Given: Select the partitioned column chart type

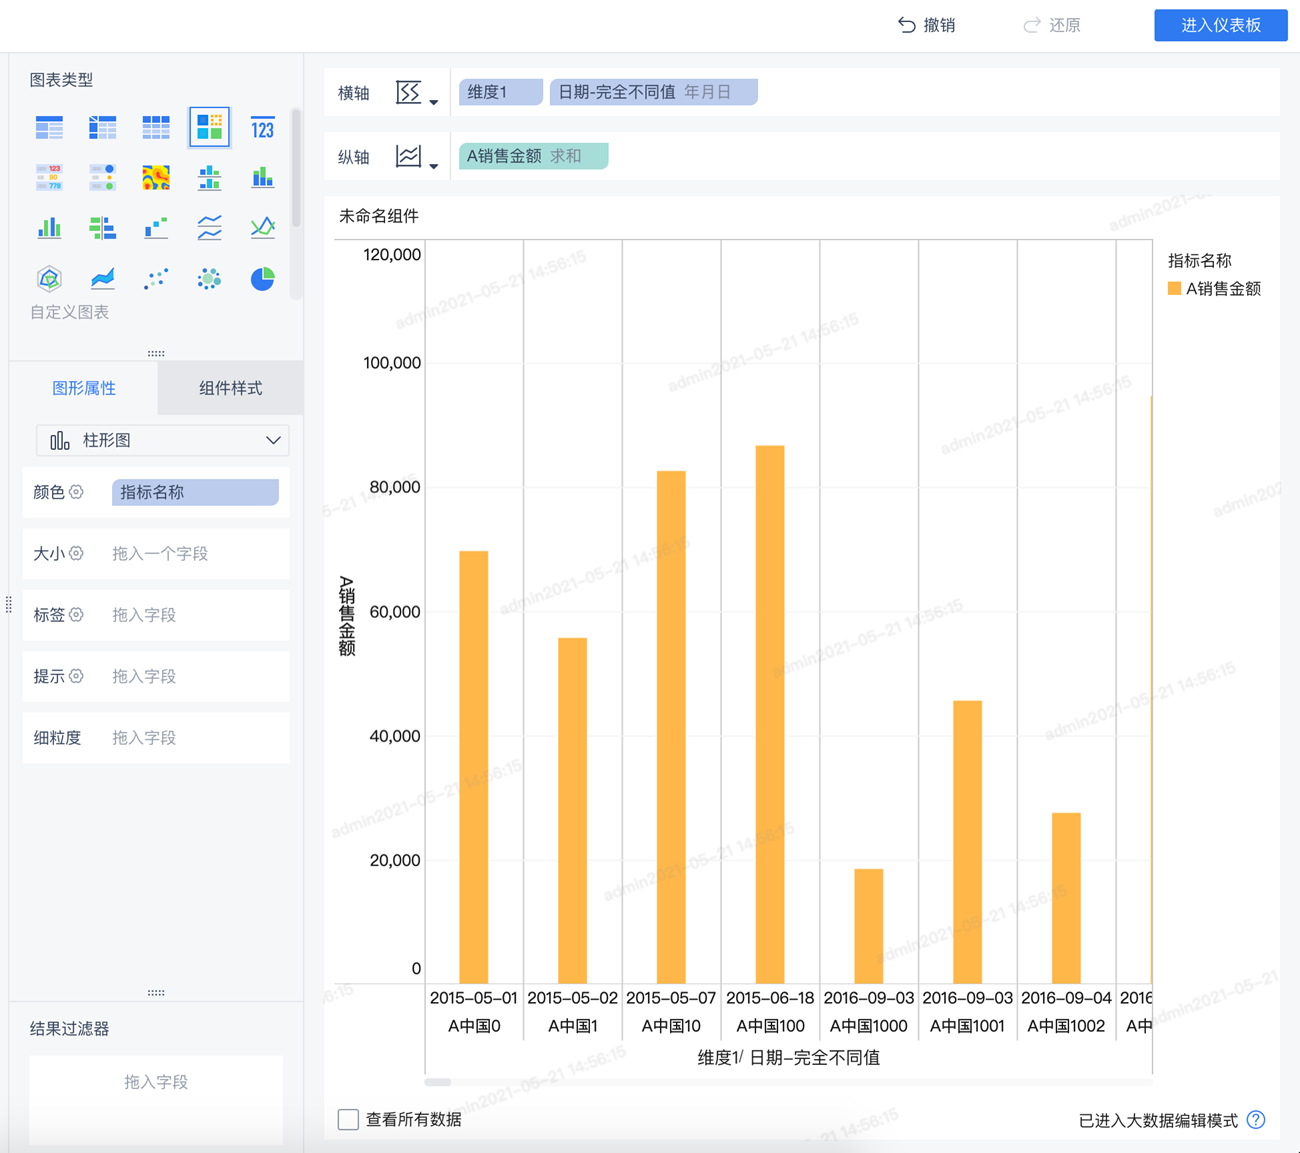Looking at the screenshot, I should tap(210, 178).
